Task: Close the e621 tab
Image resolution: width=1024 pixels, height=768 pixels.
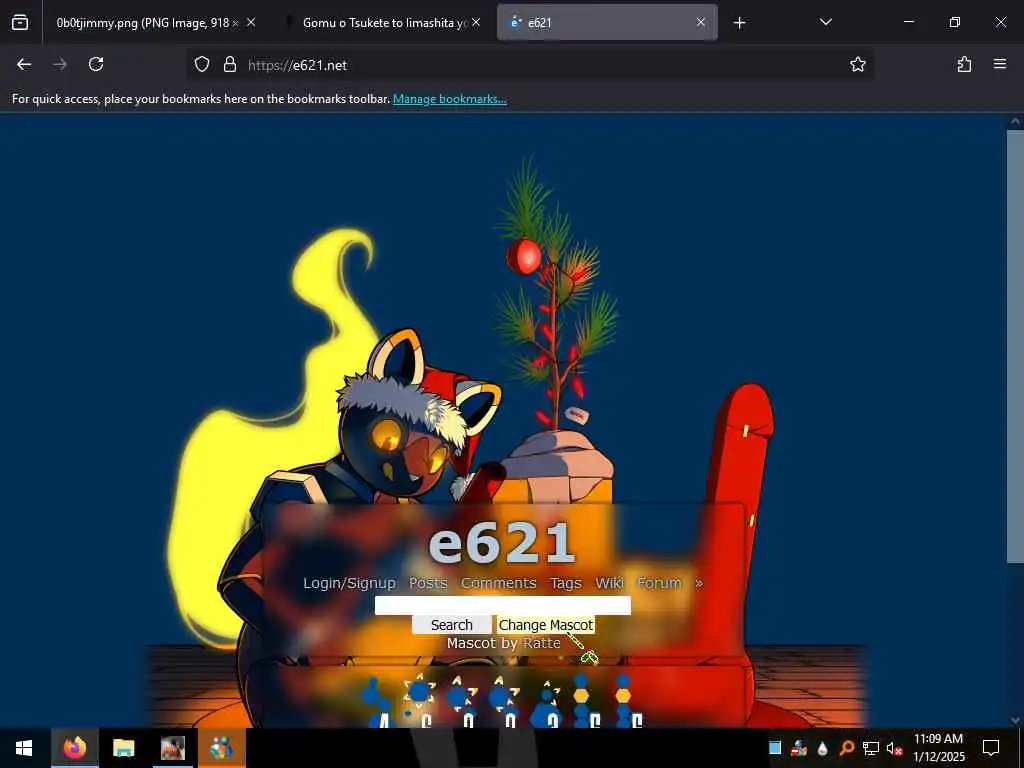Action: 701,22
